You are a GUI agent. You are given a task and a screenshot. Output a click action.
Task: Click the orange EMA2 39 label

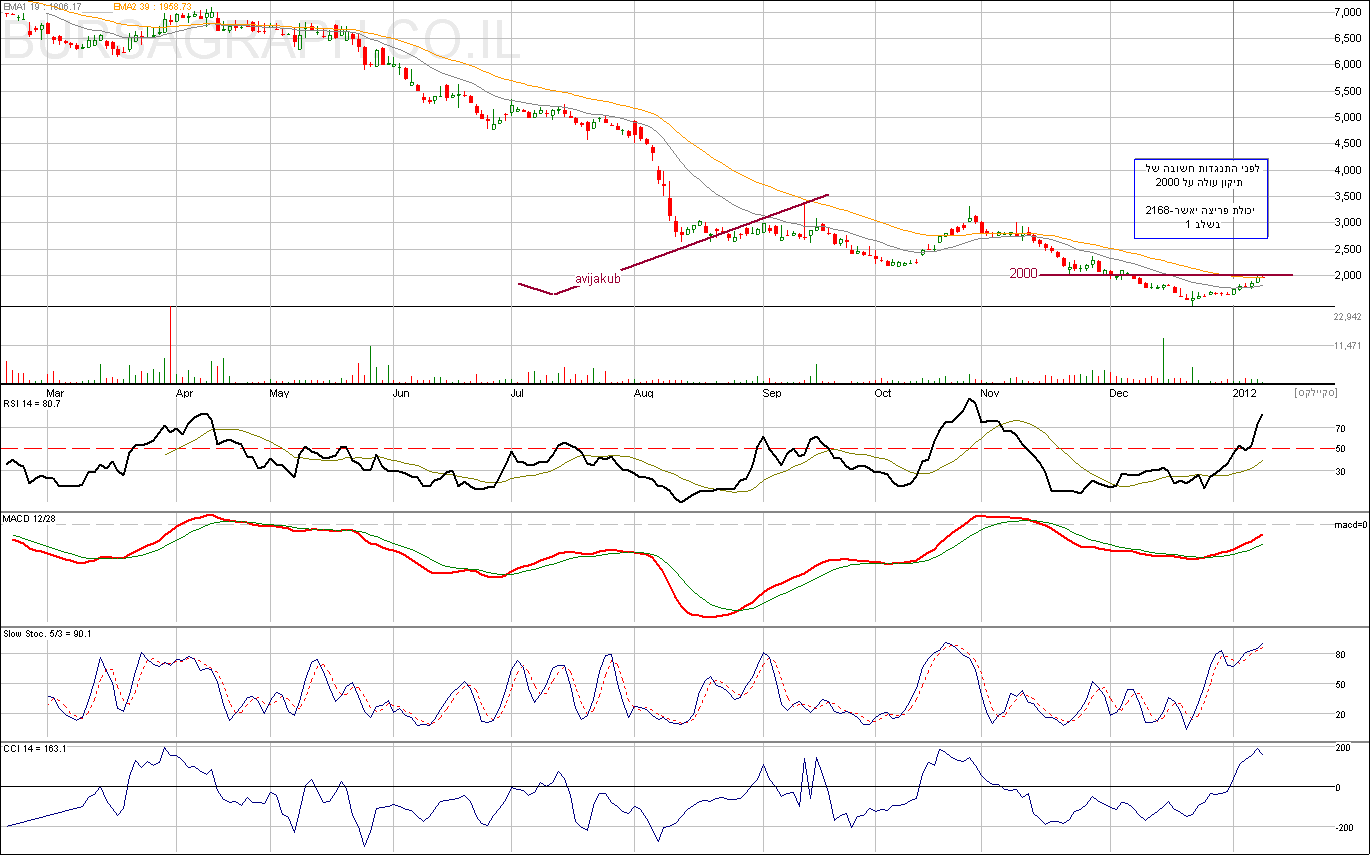142,7
